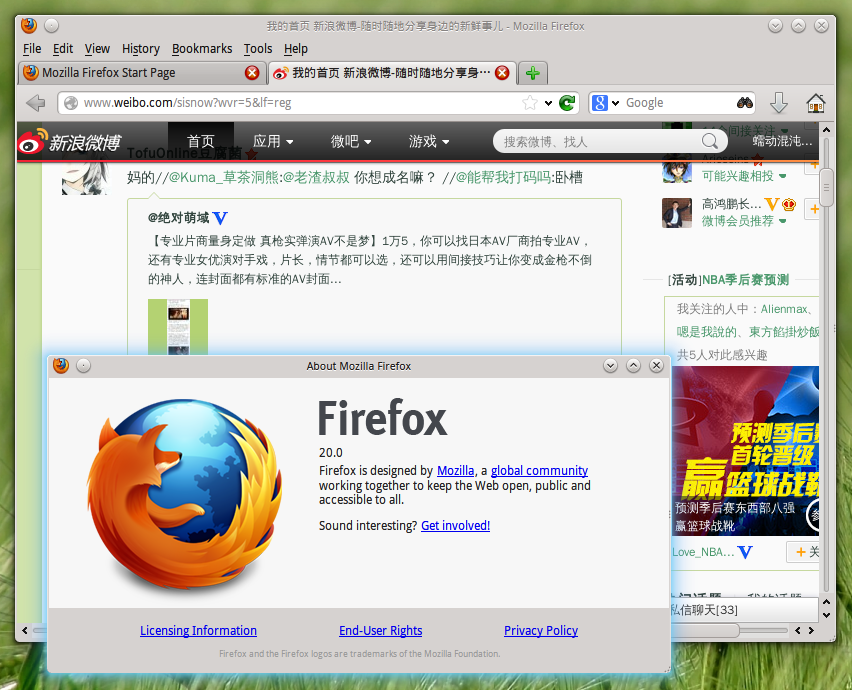Click the Mozilla link

[x=455, y=471]
